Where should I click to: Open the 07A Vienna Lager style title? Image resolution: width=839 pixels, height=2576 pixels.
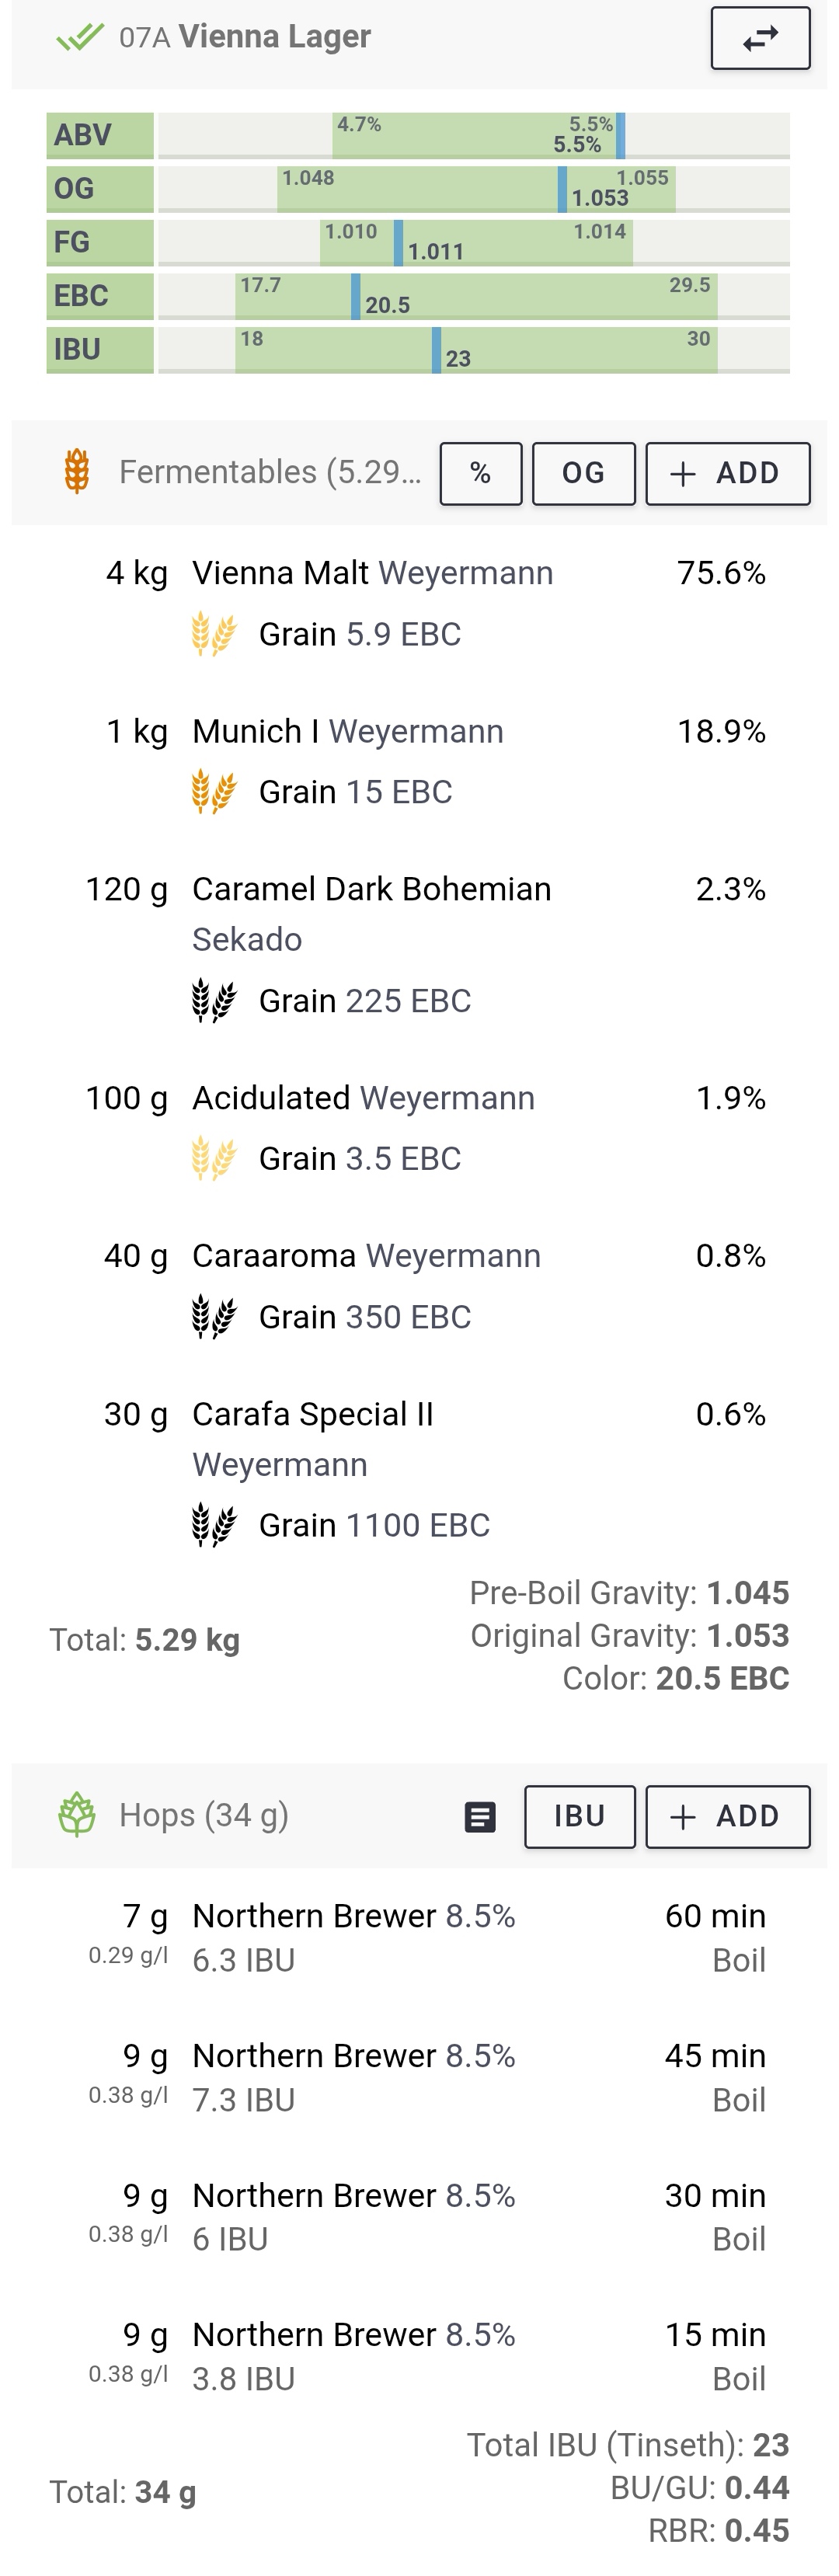(x=245, y=37)
